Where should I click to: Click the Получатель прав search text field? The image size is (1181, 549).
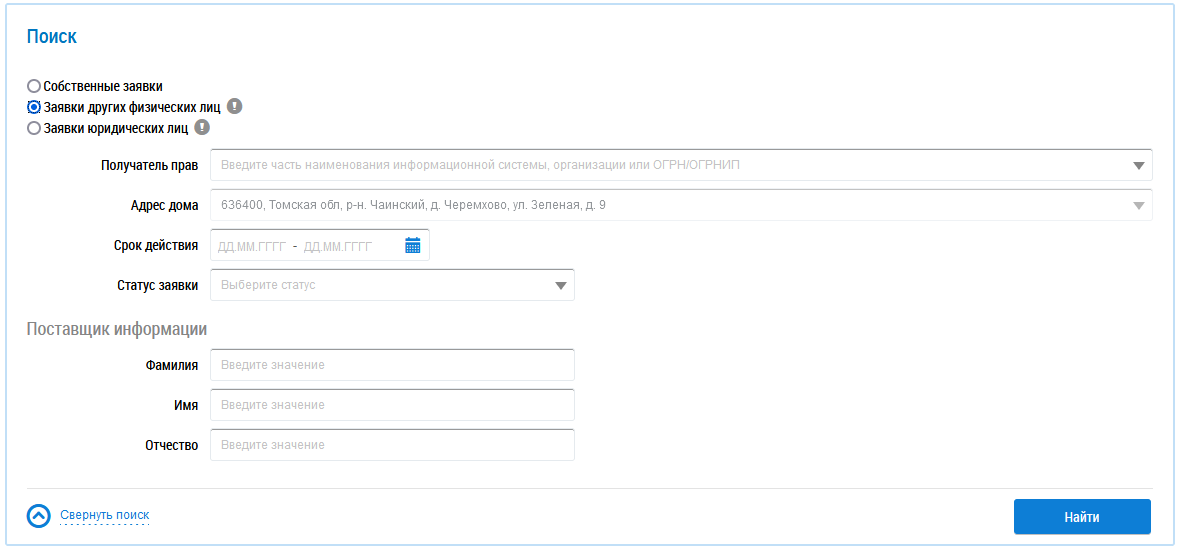click(660, 165)
